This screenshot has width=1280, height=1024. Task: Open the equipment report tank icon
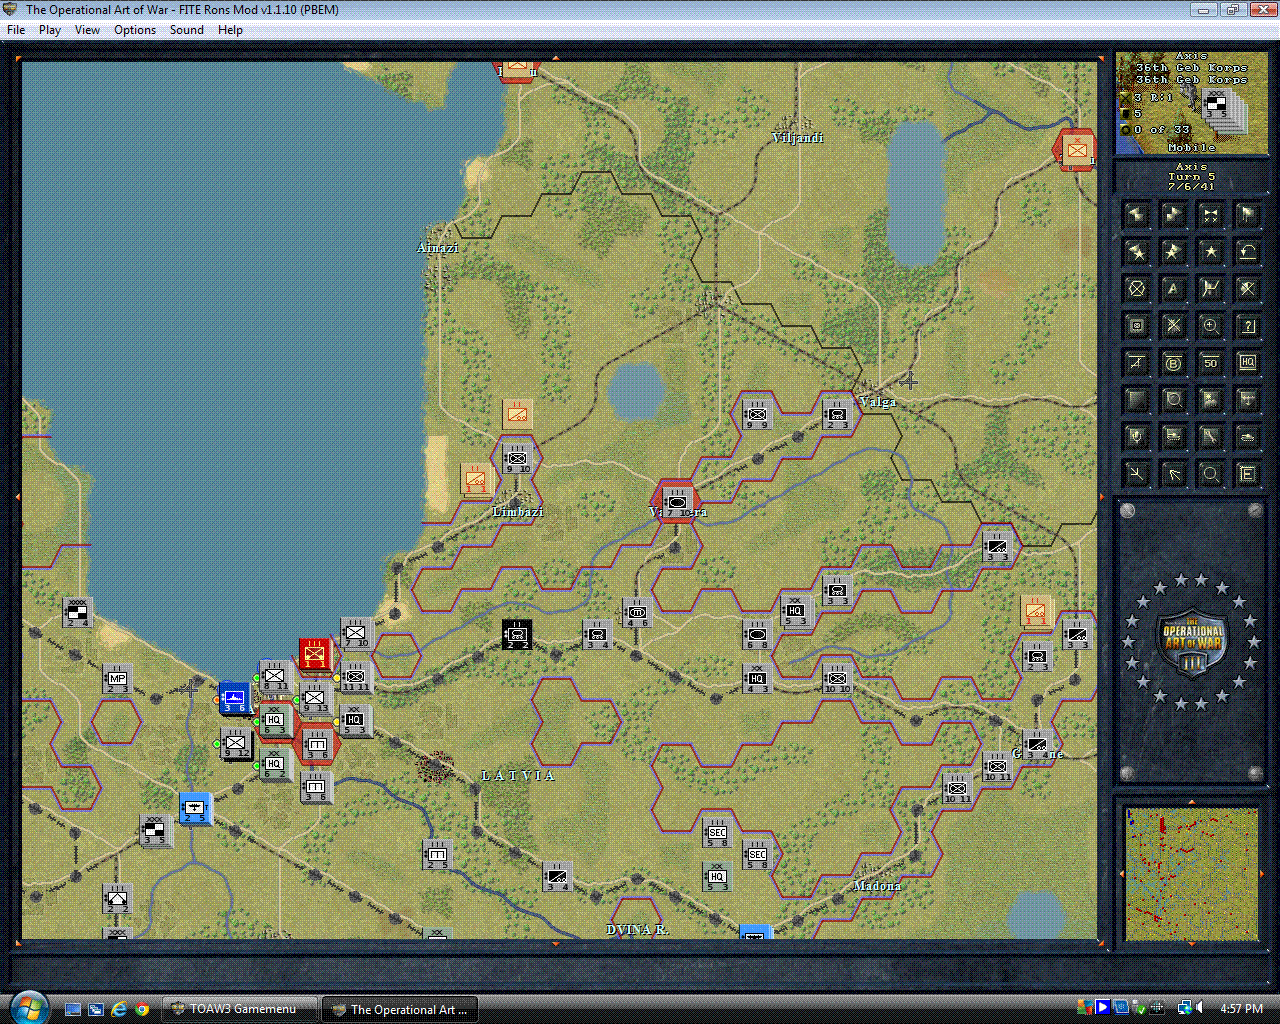click(x=1247, y=436)
